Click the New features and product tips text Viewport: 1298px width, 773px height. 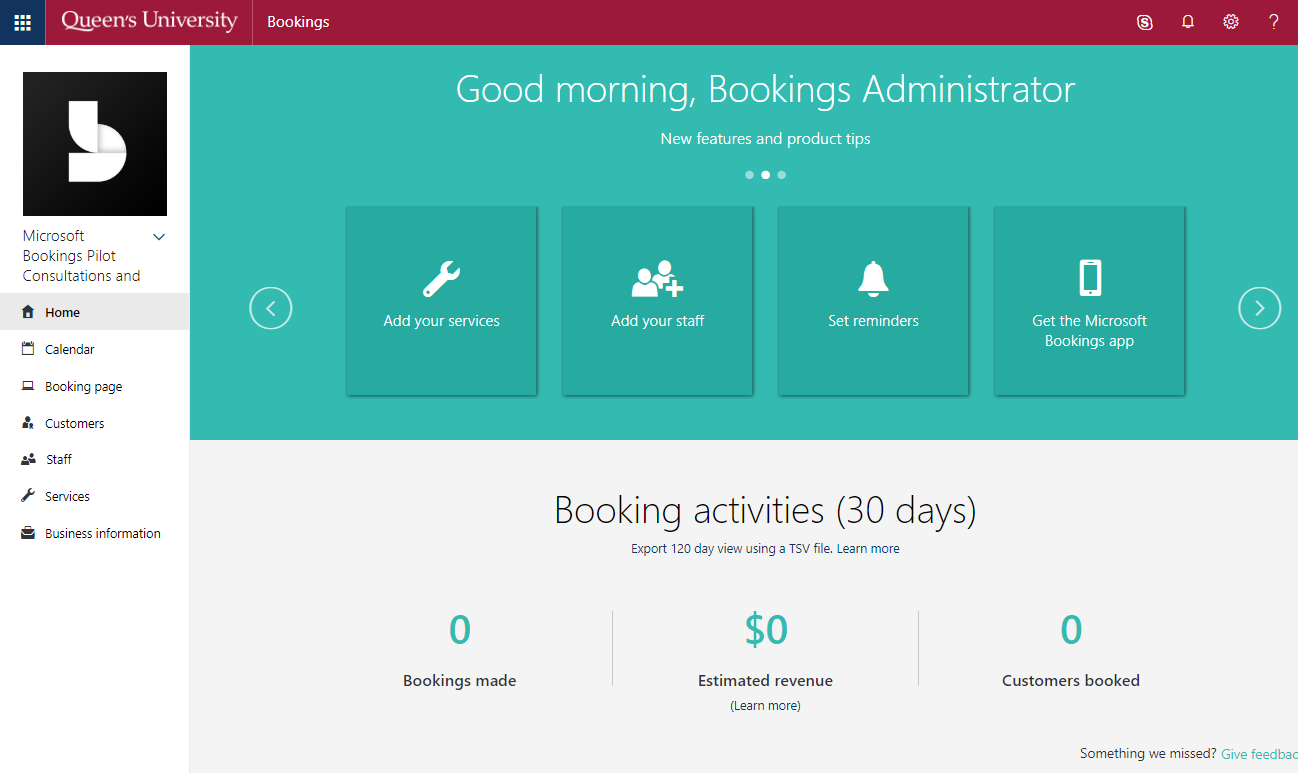(765, 139)
